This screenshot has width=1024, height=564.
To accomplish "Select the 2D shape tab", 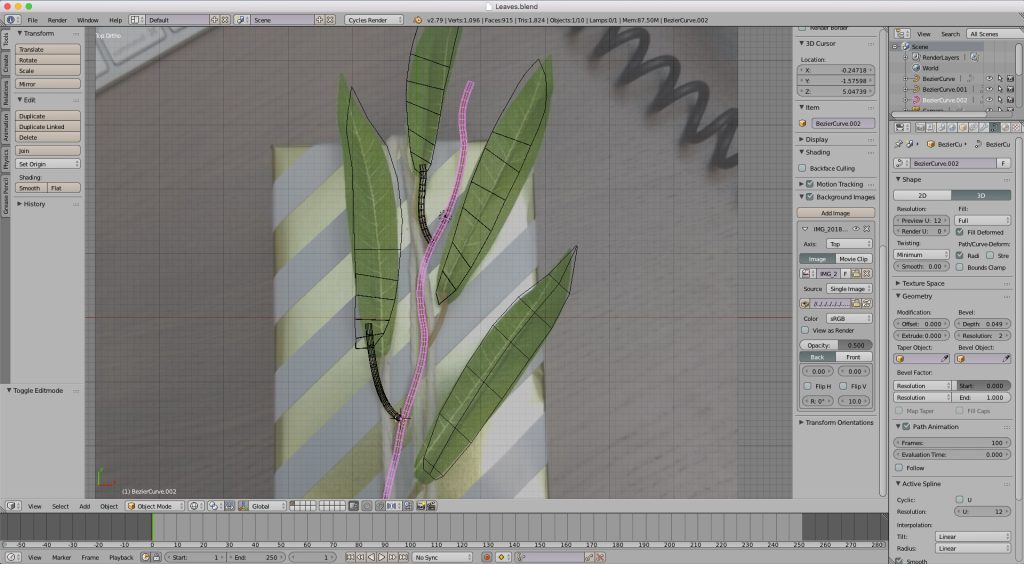I will click(x=922, y=195).
